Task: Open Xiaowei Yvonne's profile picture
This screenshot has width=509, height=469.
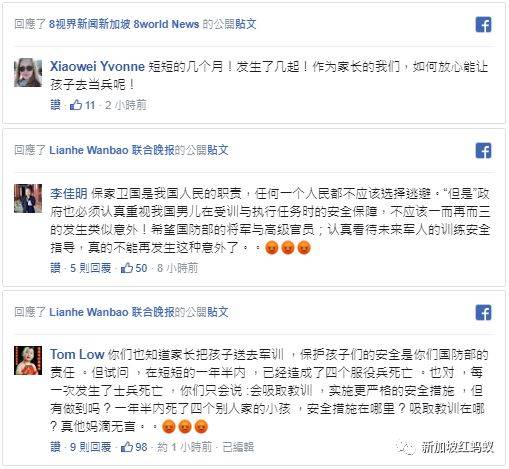Action: click(x=28, y=72)
